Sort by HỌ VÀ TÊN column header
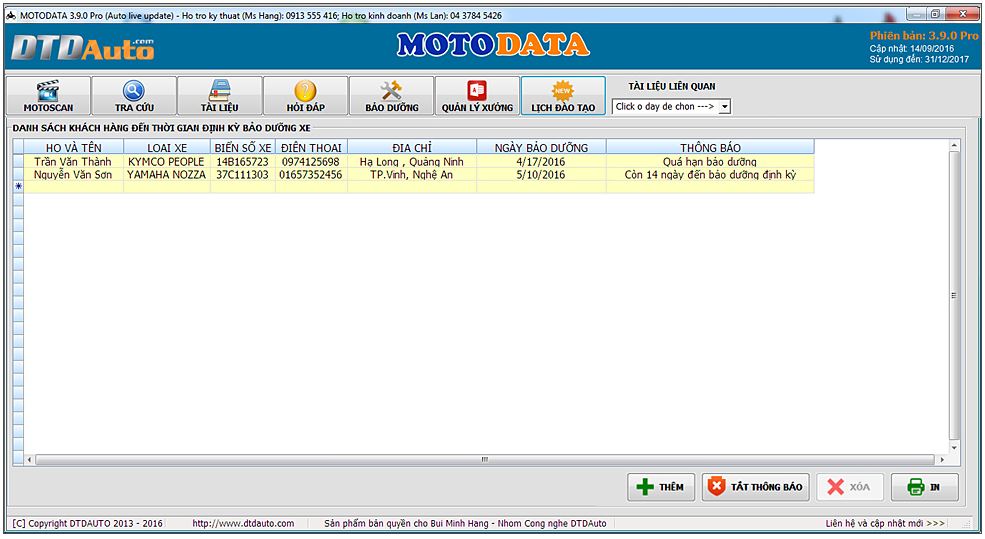The height and width of the screenshot is (539, 985). click(73, 148)
